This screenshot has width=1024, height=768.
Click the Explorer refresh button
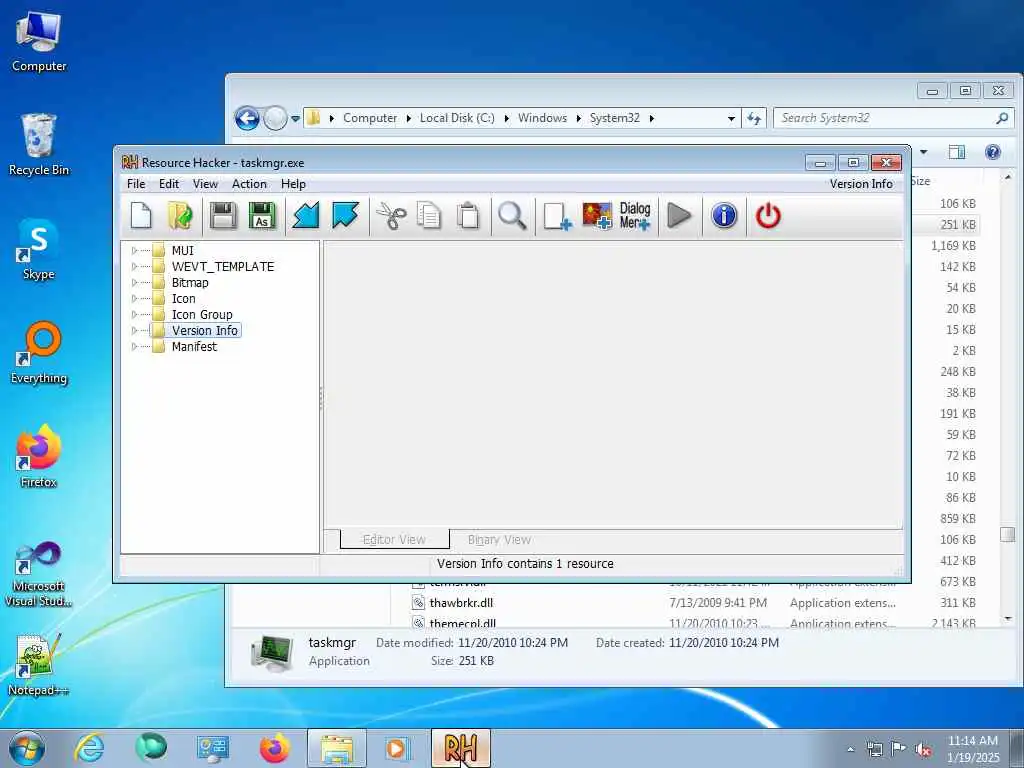point(754,118)
